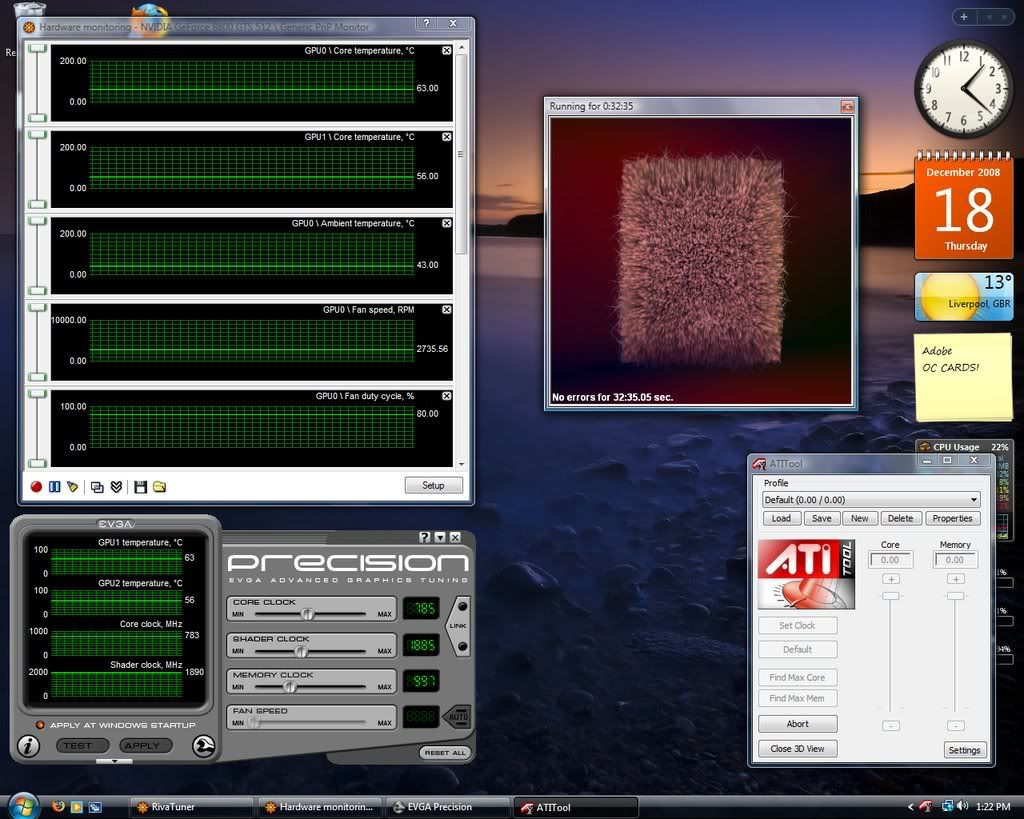Open the folder icon in Hardware monitoring toolbar
Viewport: 1024px width, 819px height.
pyautogui.click(x=158, y=487)
